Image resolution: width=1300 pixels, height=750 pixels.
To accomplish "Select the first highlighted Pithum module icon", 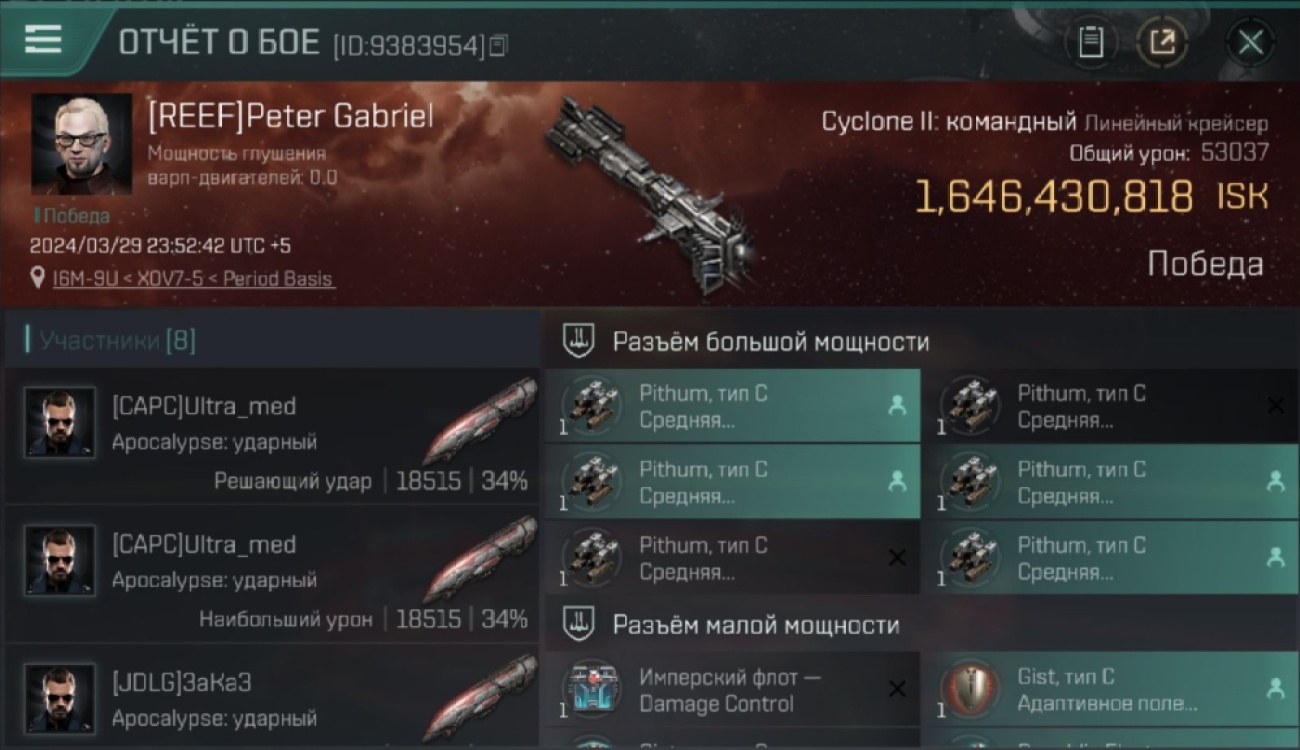I will coord(591,406).
